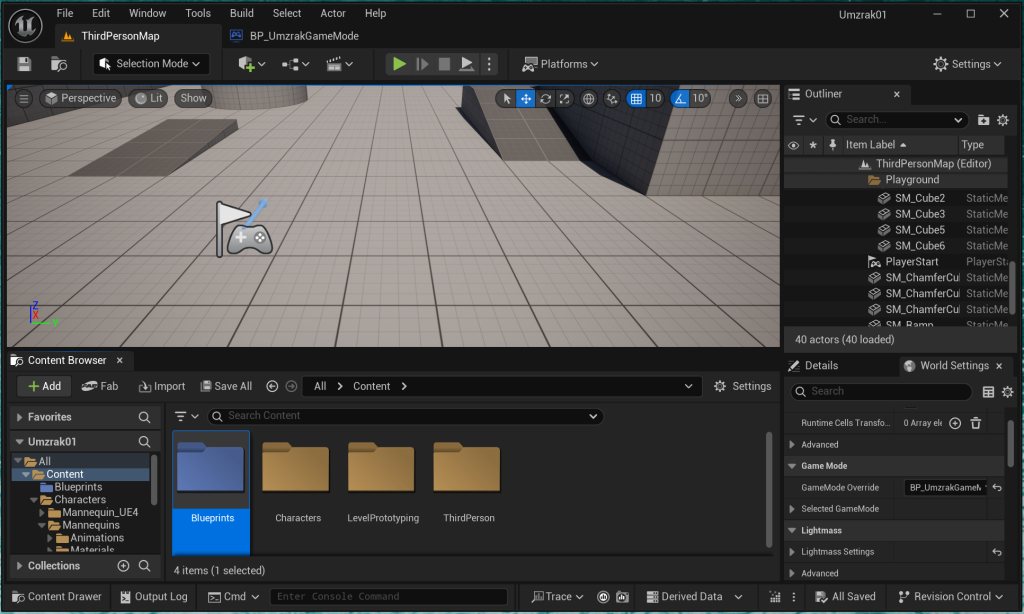Click the Outliner pin column header icon

coord(833,145)
